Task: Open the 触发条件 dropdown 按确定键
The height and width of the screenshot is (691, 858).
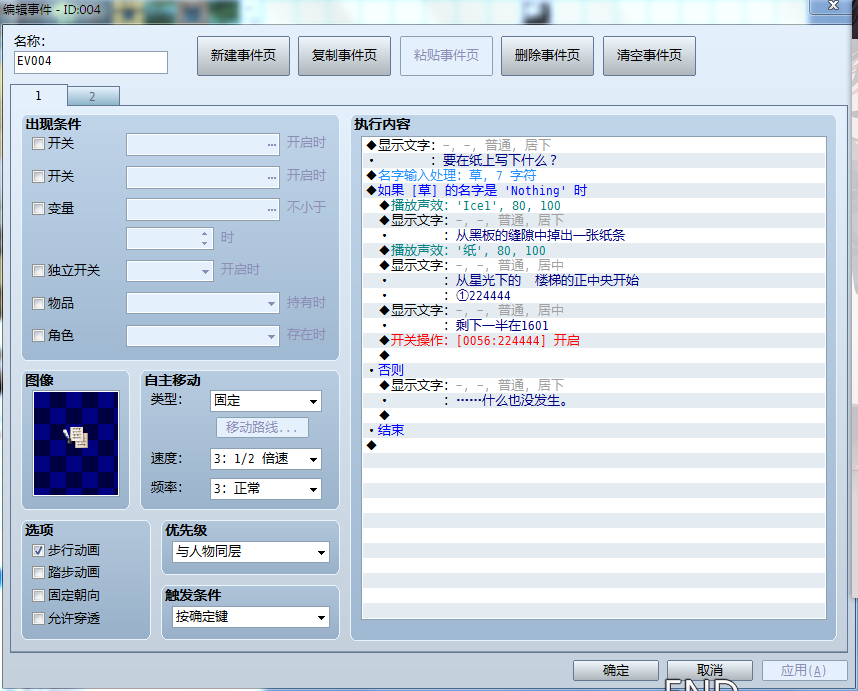Action: (x=251, y=617)
